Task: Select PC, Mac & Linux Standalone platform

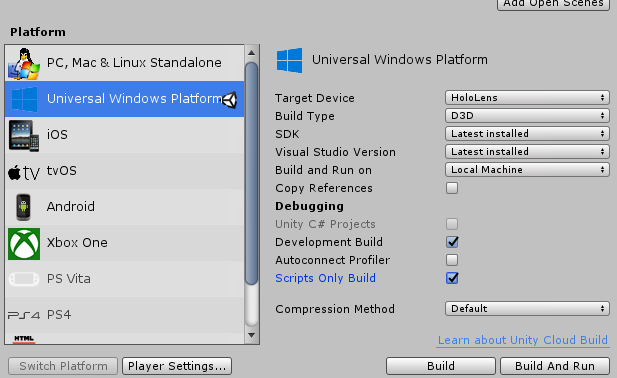Action: click(124, 63)
